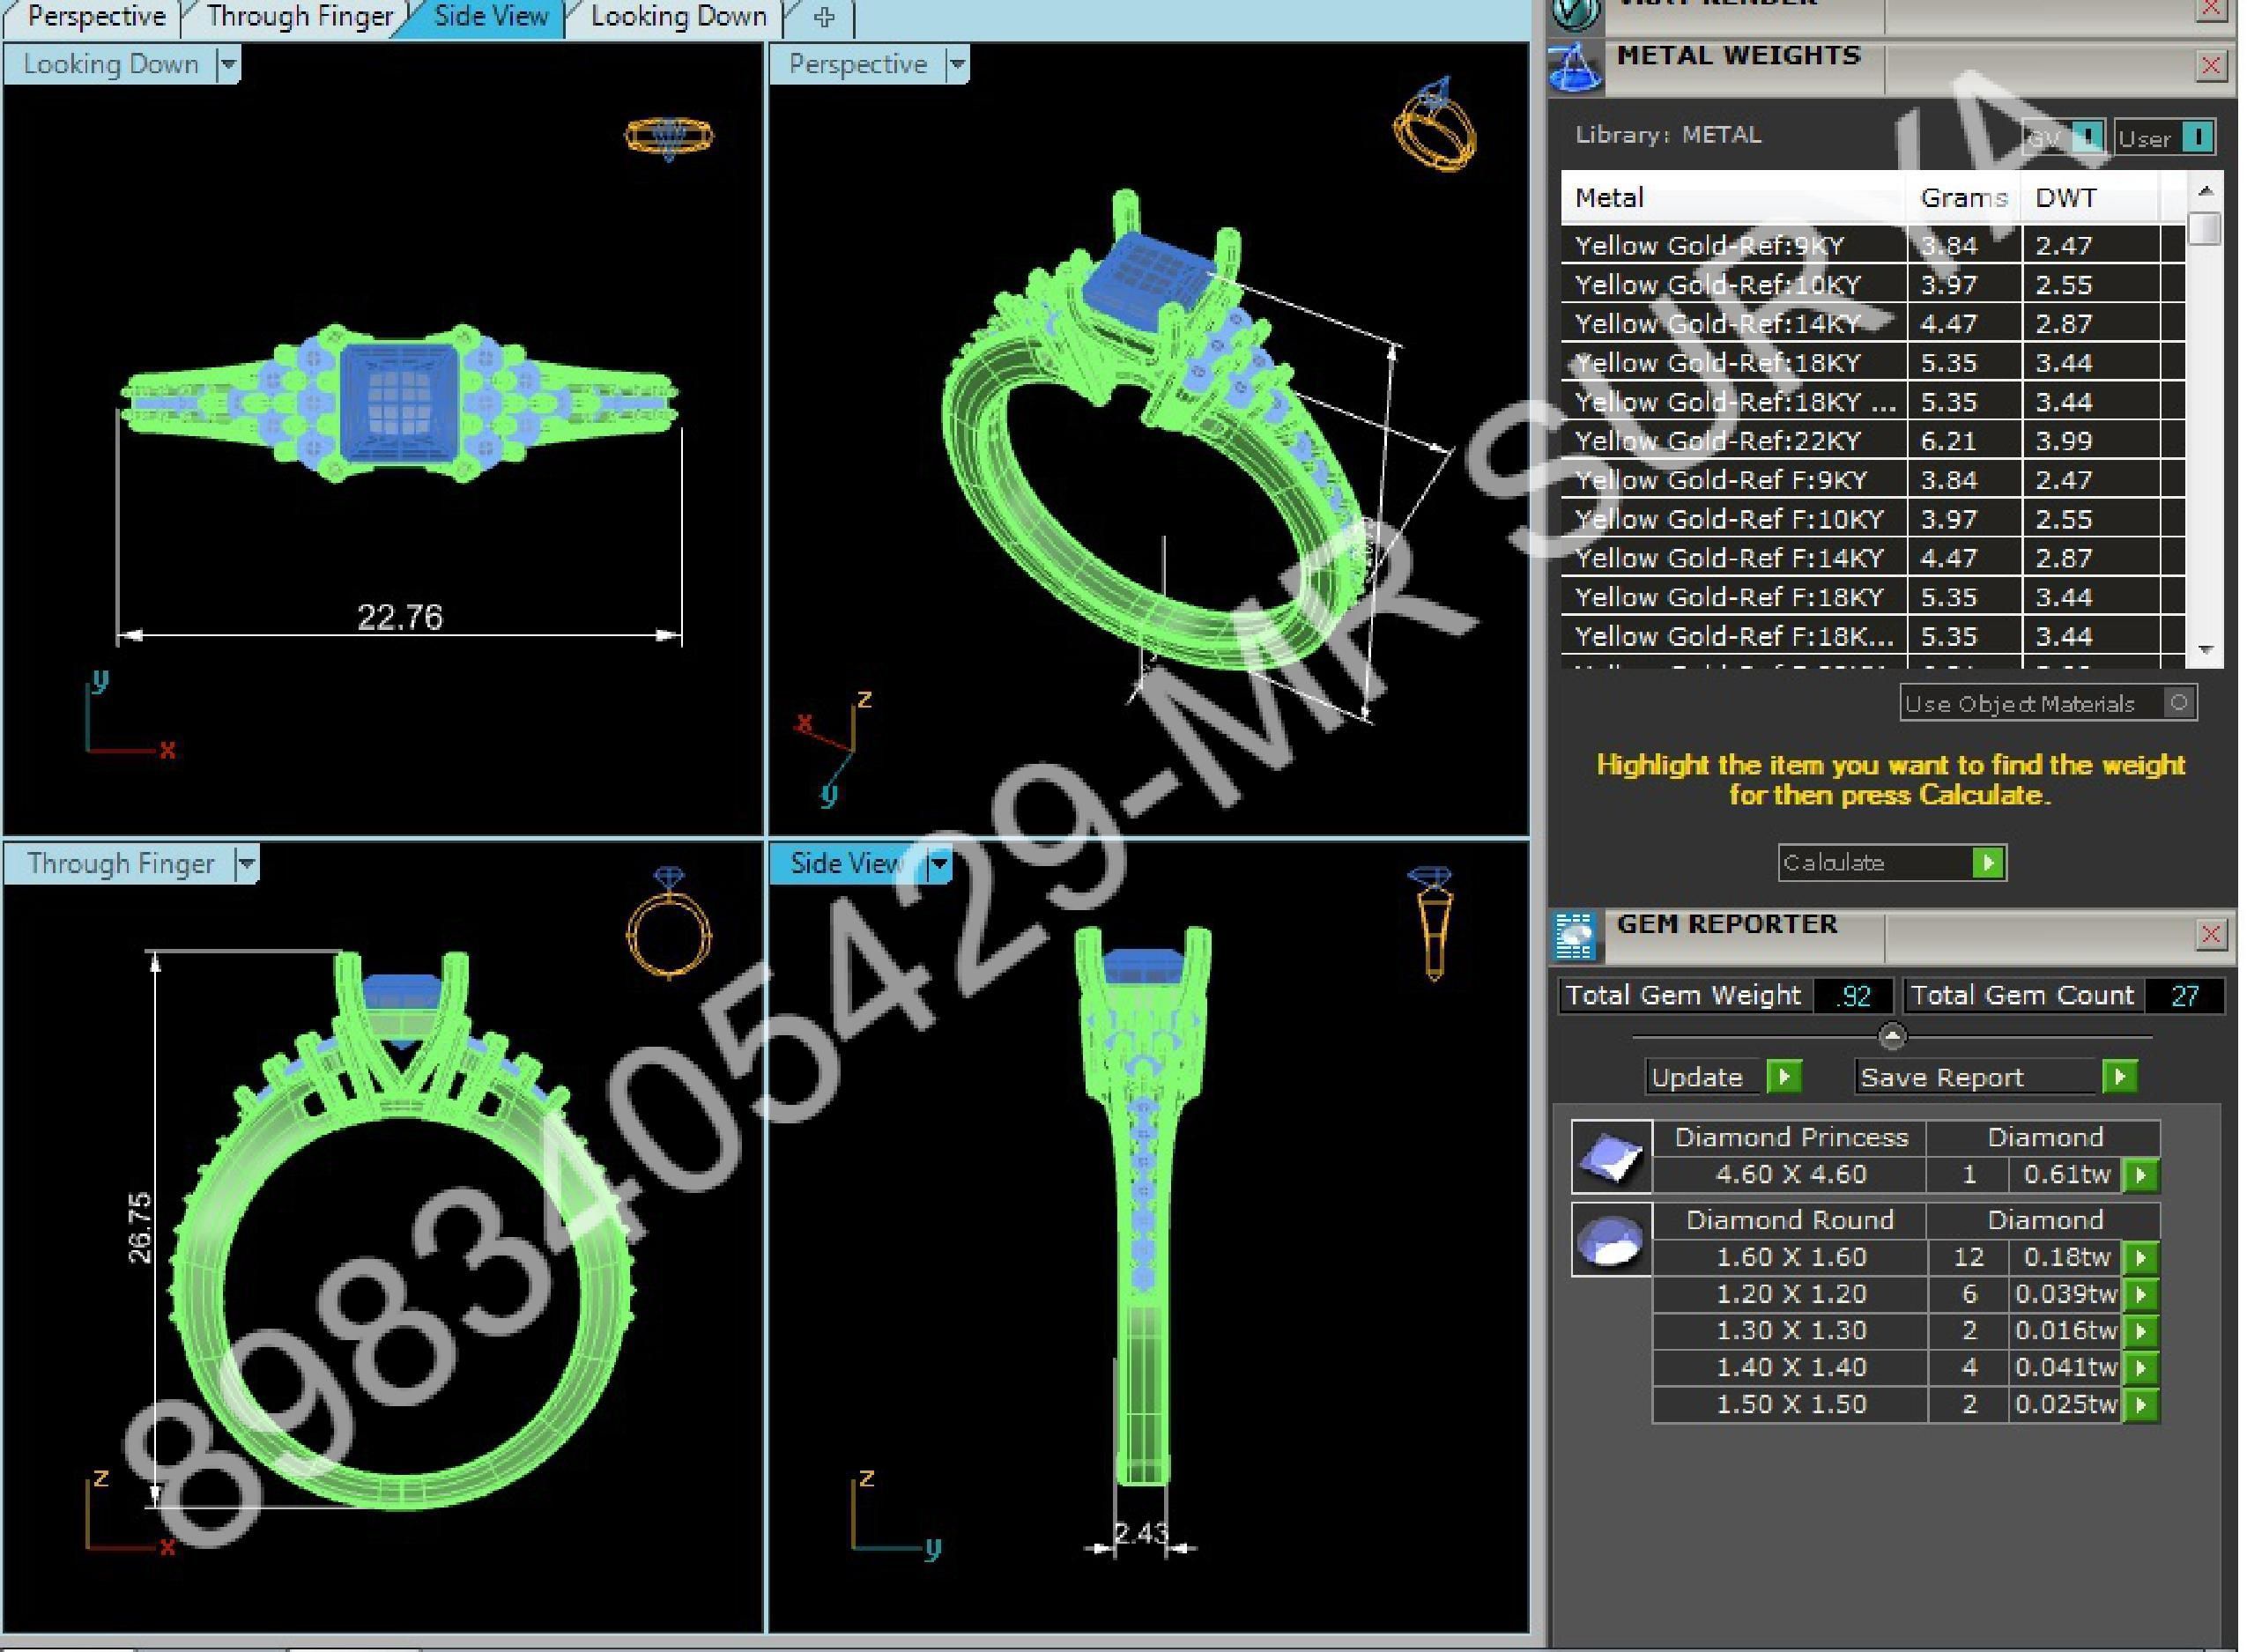The width and height of the screenshot is (2247, 1652).
Task: Enable Use Object Materials option
Action: 2179,703
